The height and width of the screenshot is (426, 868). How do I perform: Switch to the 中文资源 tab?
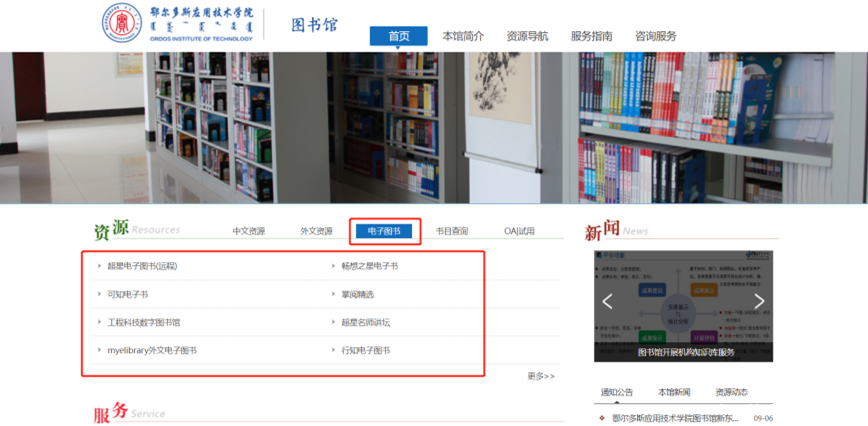click(249, 231)
